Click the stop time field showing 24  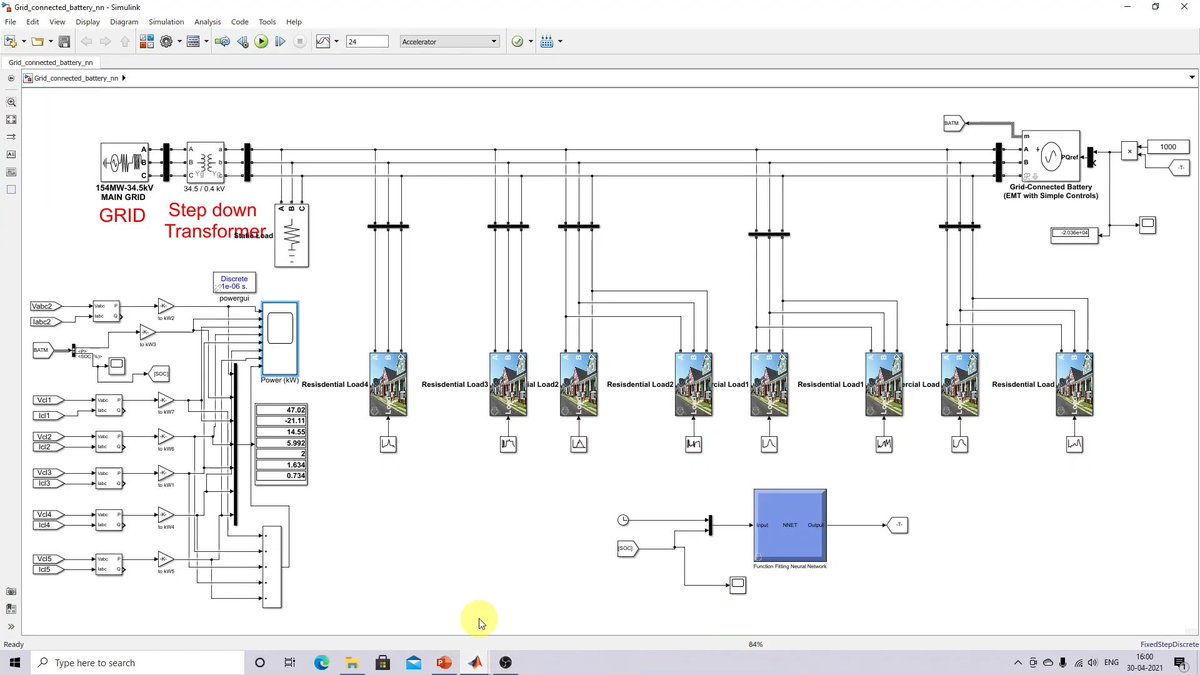tap(366, 41)
